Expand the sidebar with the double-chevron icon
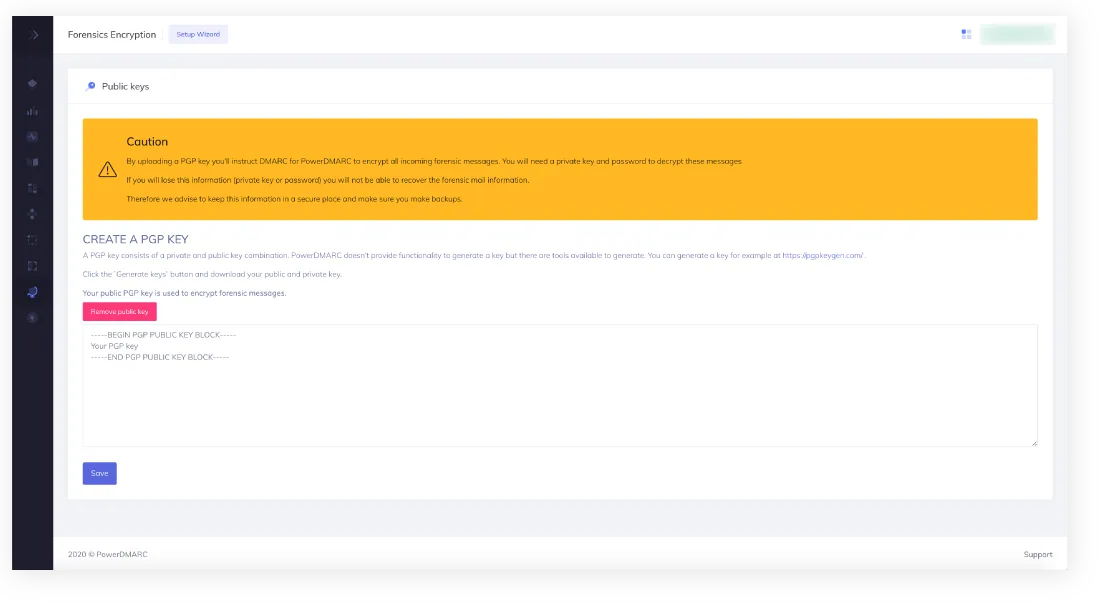 tap(33, 34)
